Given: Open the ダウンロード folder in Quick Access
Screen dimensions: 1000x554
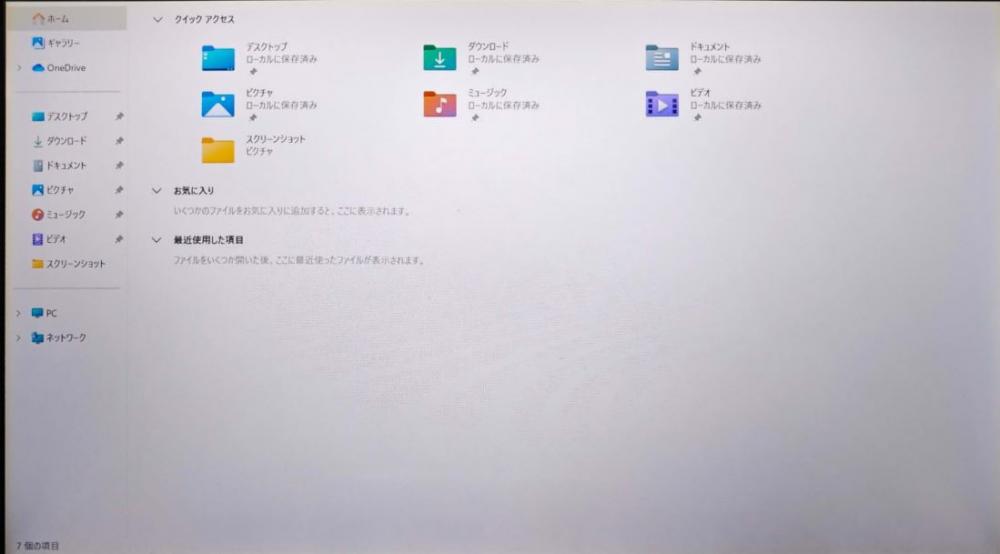Looking at the screenshot, I should (439, 58).
